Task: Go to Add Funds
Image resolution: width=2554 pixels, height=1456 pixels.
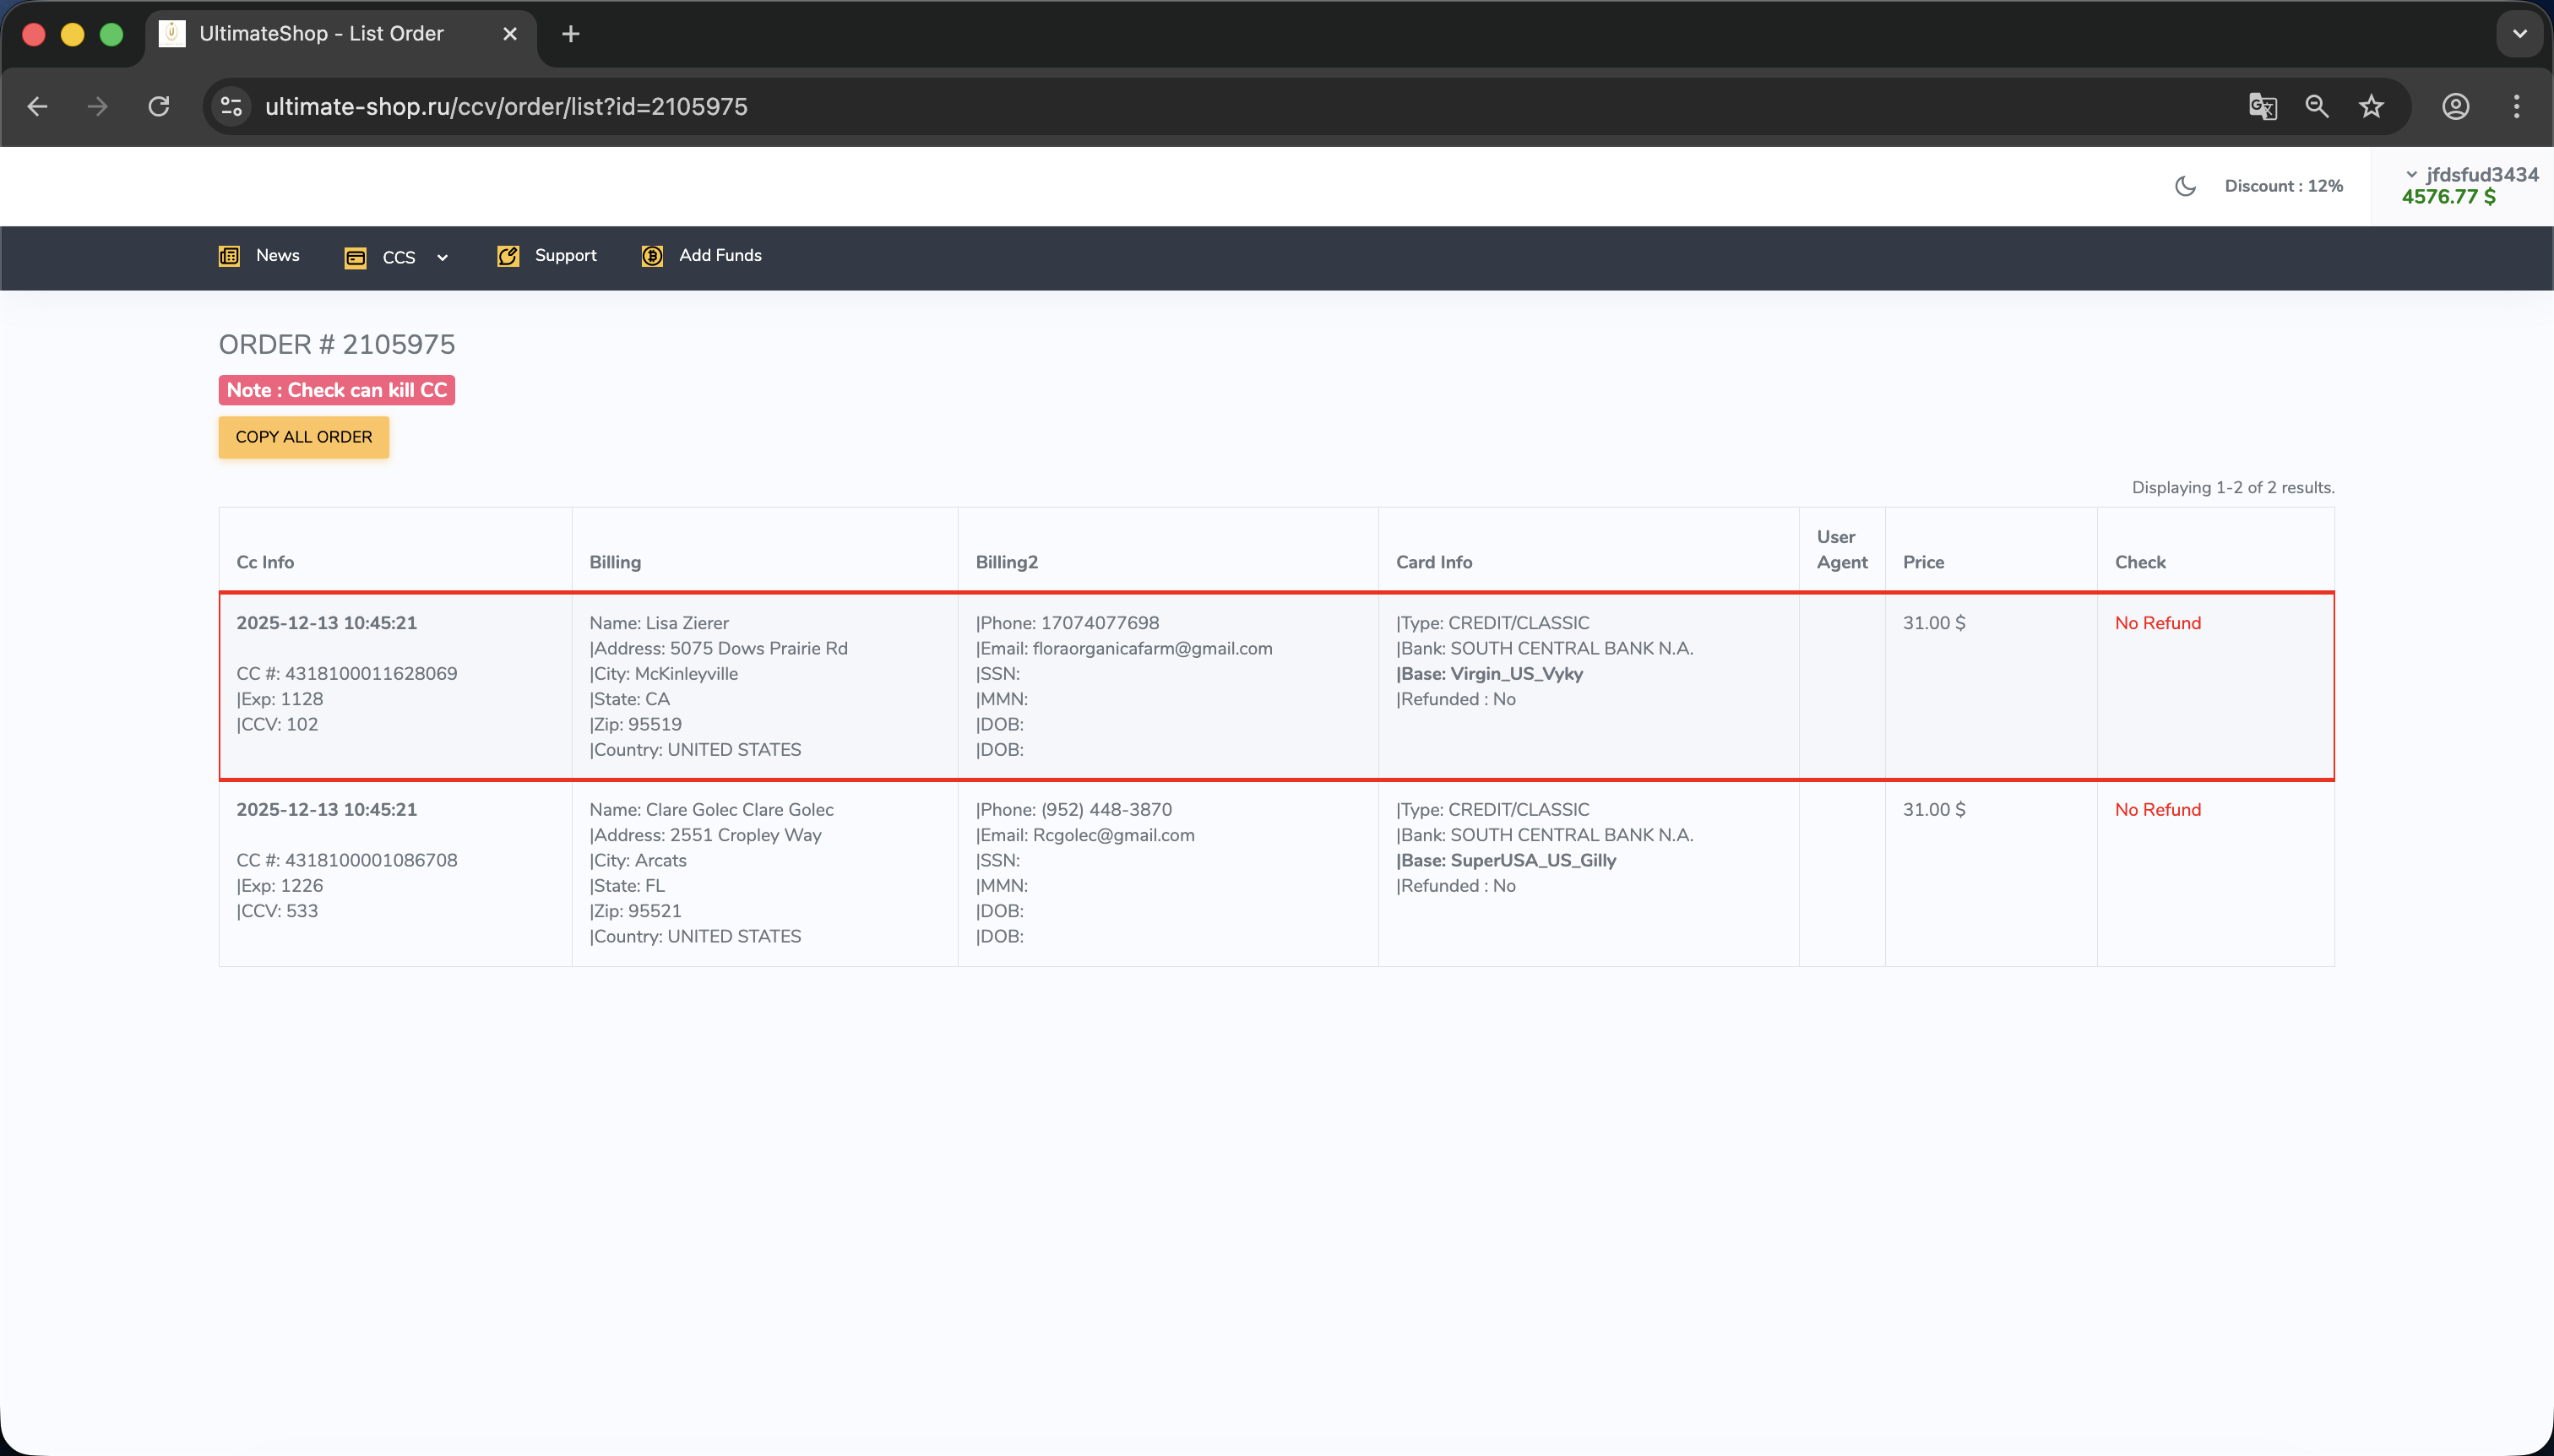Action: [701, 256]
